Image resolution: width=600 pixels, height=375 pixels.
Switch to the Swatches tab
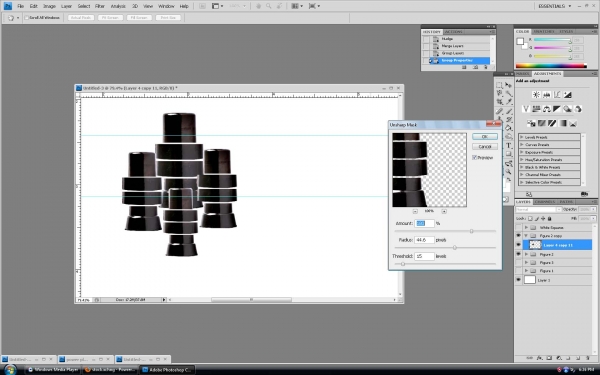tap(544, 31)
